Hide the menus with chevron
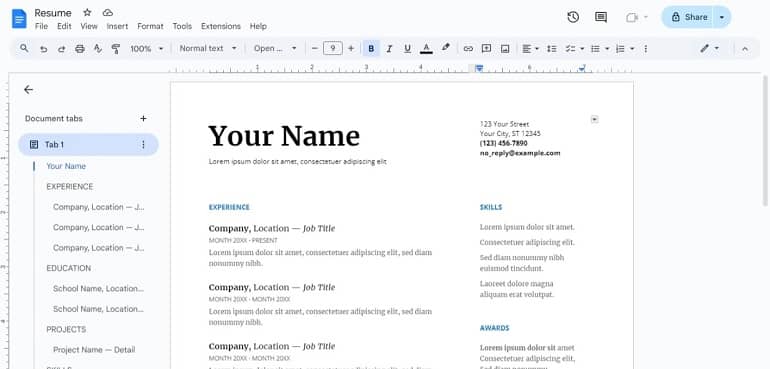The width and height of the screenshot is (770, 369). click(745, 49)
